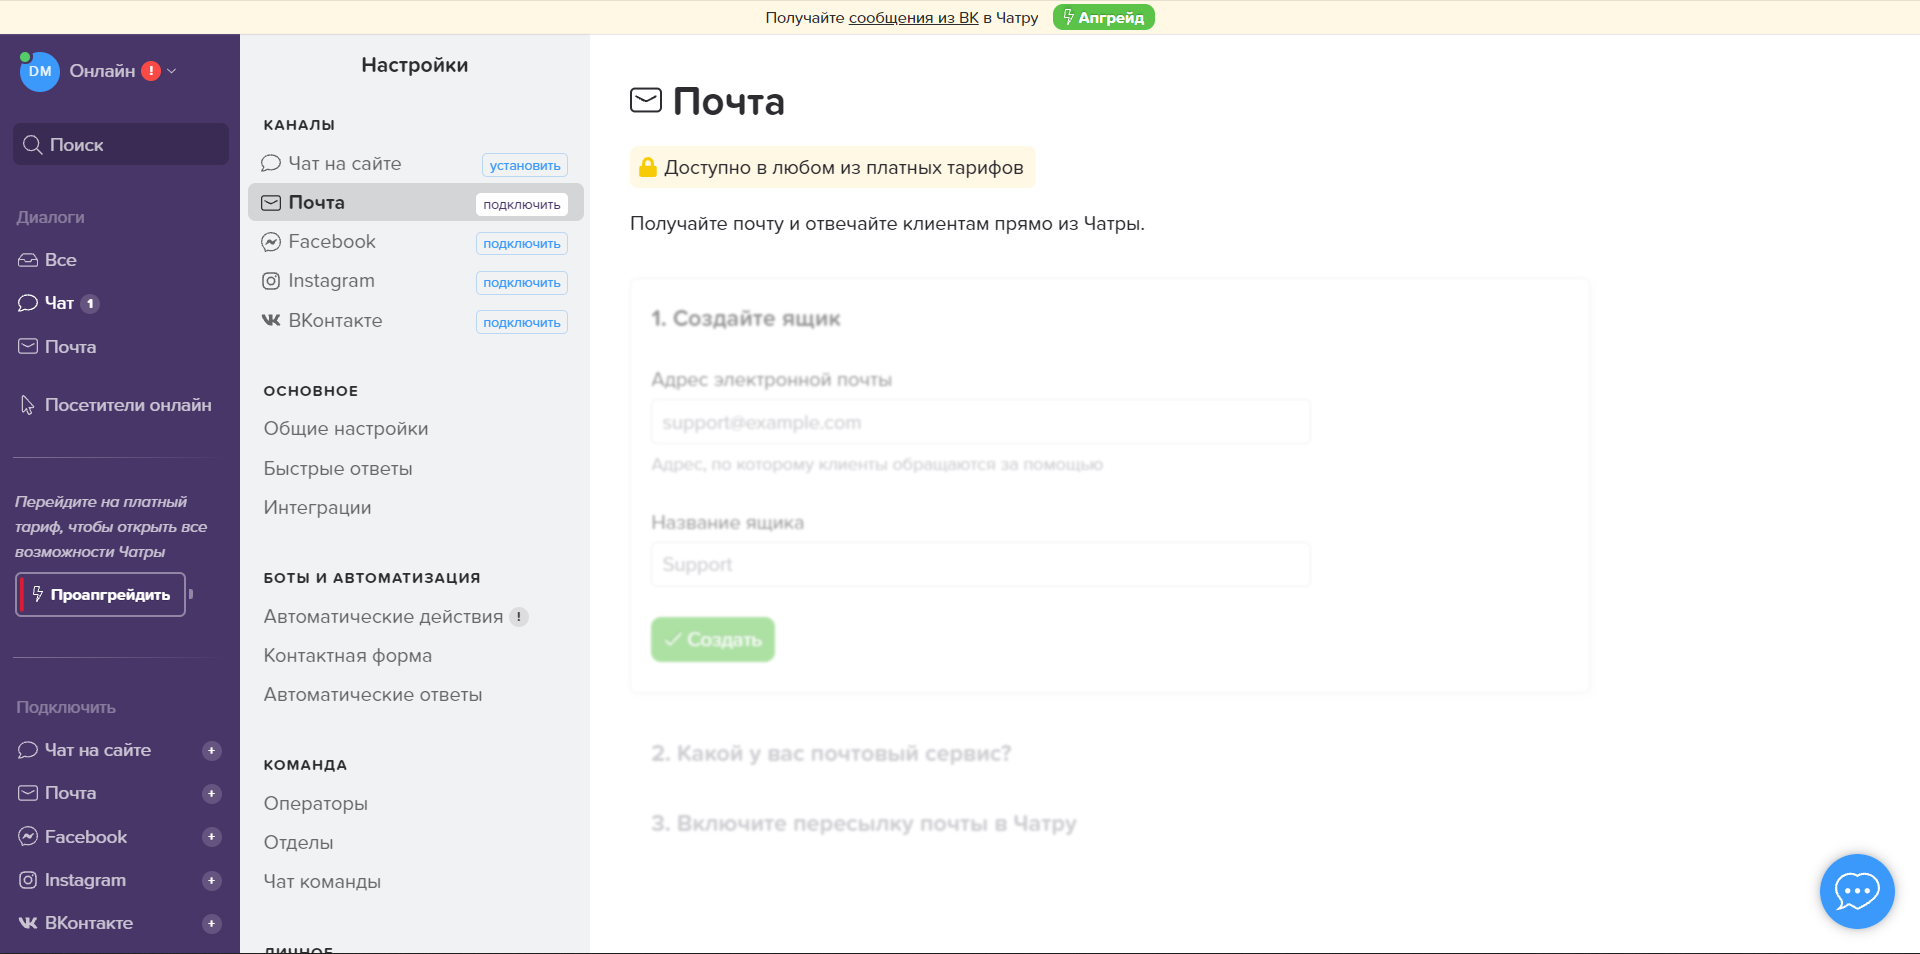Image resolution: width=1920 pixels, height=954 pixels.
Task: Open the Online status dropdown chevron
Action: point(172,71)
